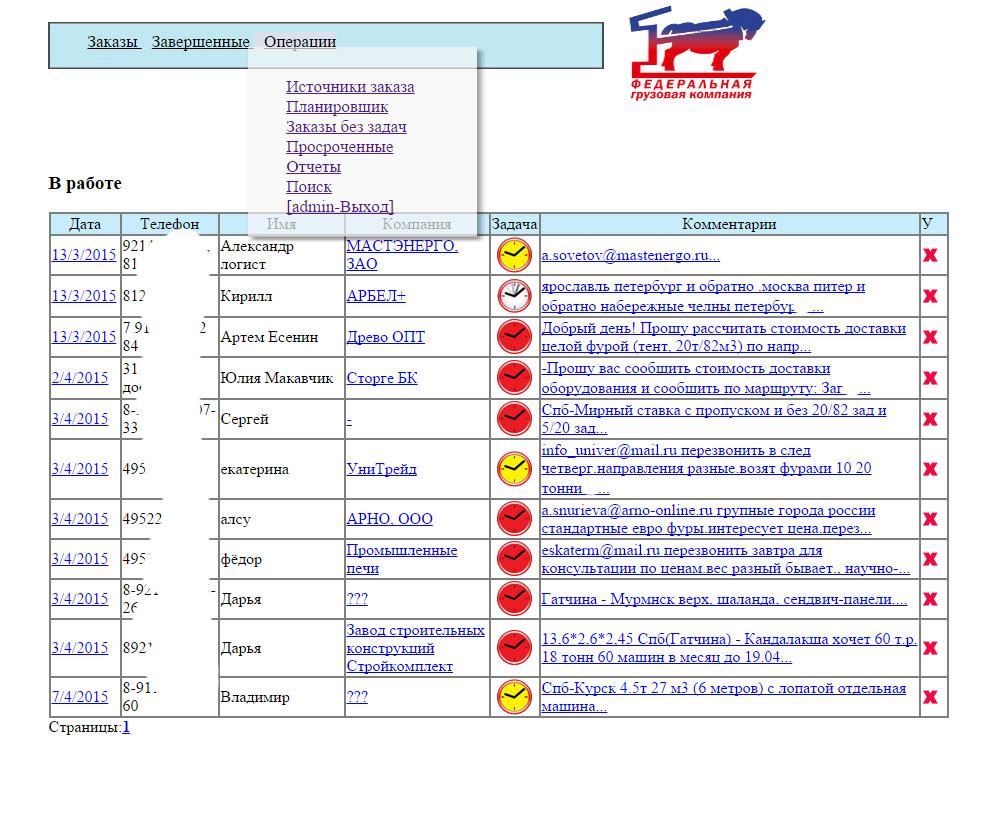Open Поиск from the Операции menu

(x=308, y=187)
